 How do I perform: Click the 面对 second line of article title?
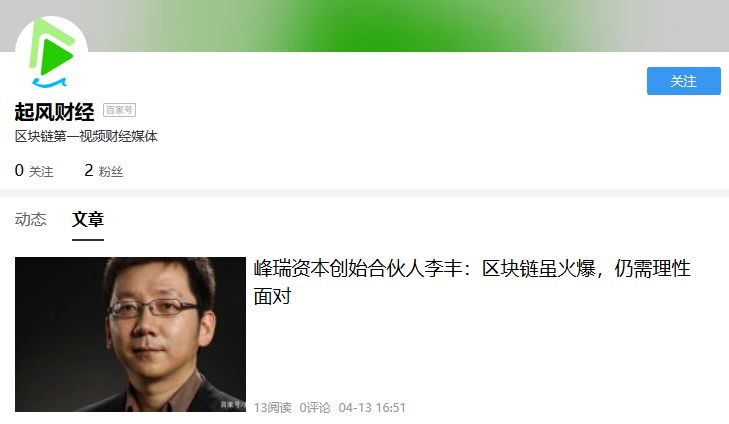[272, 296]
